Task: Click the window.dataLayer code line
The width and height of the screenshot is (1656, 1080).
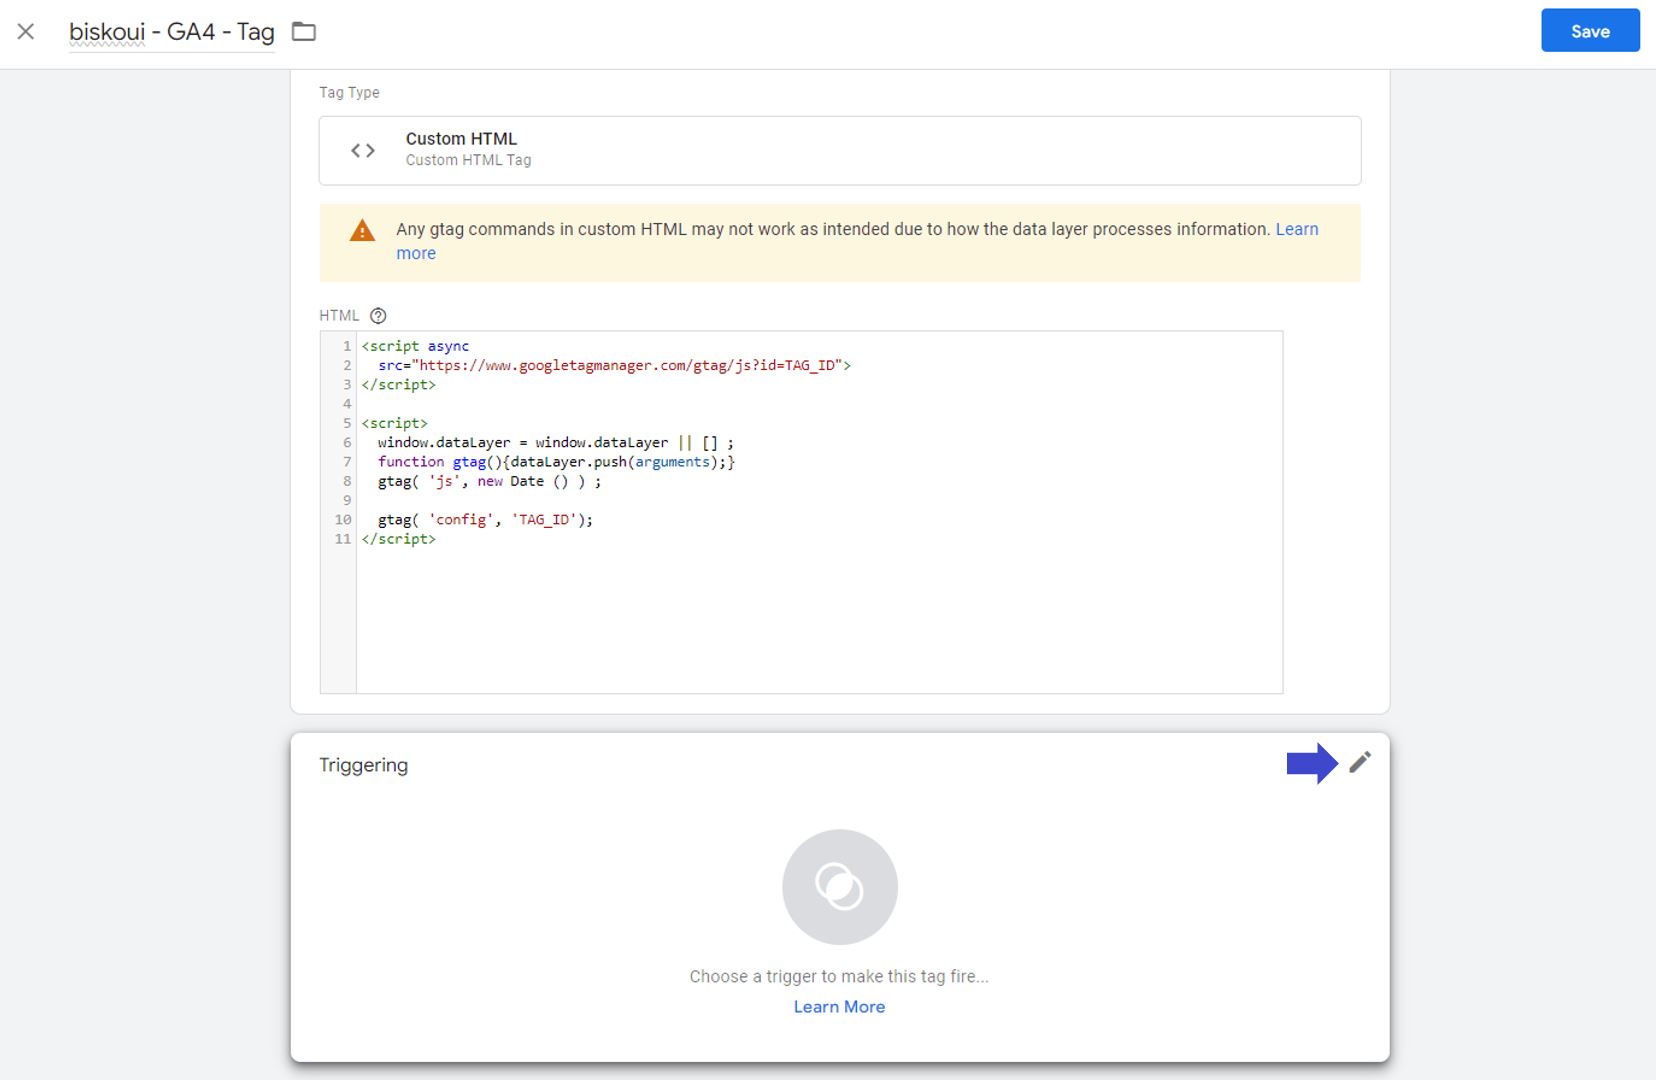Action: 555,442
